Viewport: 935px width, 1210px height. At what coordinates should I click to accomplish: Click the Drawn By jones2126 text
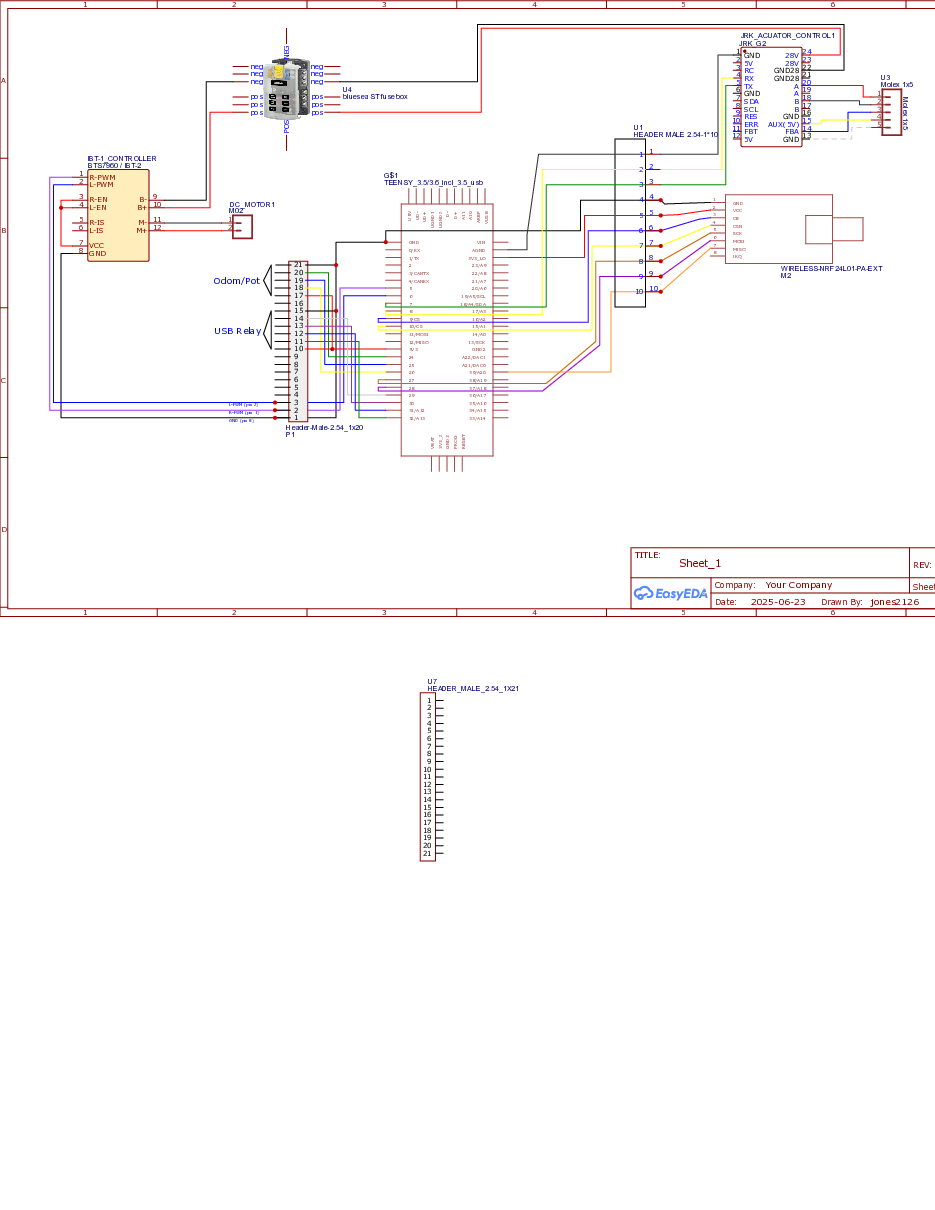coord(894,602)
